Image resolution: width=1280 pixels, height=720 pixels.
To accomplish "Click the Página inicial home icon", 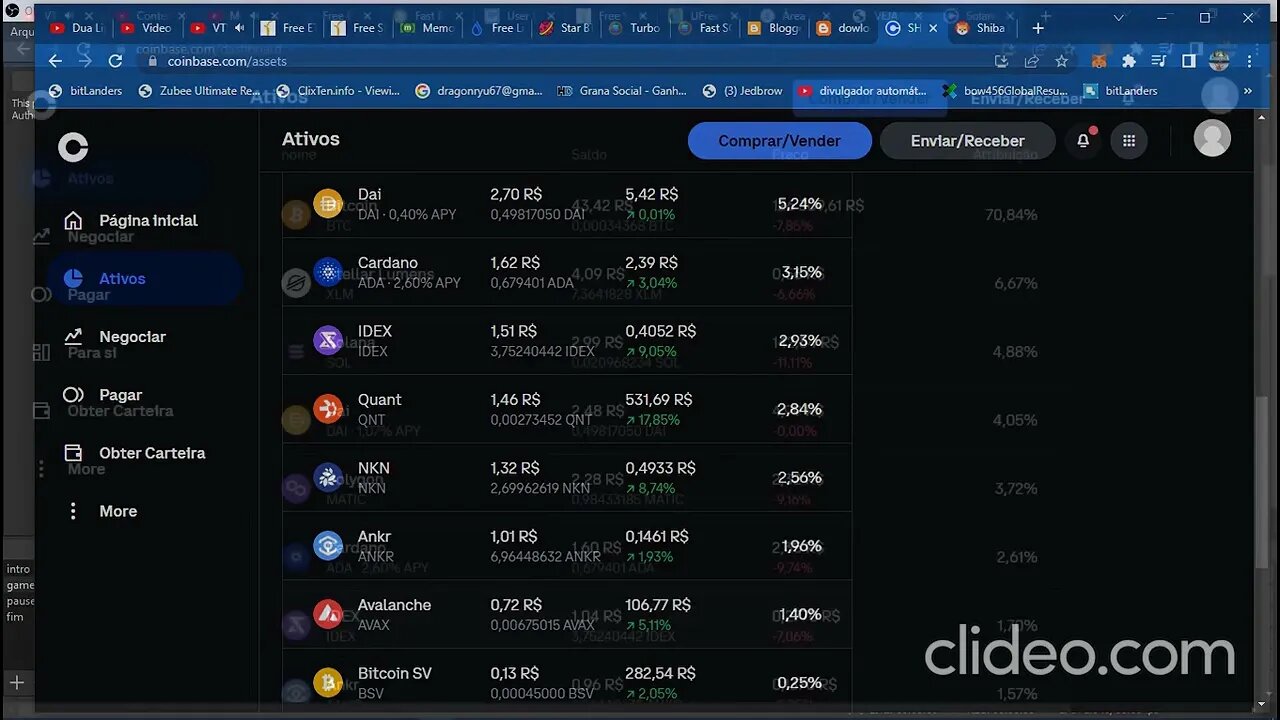I will pos(73,220).
